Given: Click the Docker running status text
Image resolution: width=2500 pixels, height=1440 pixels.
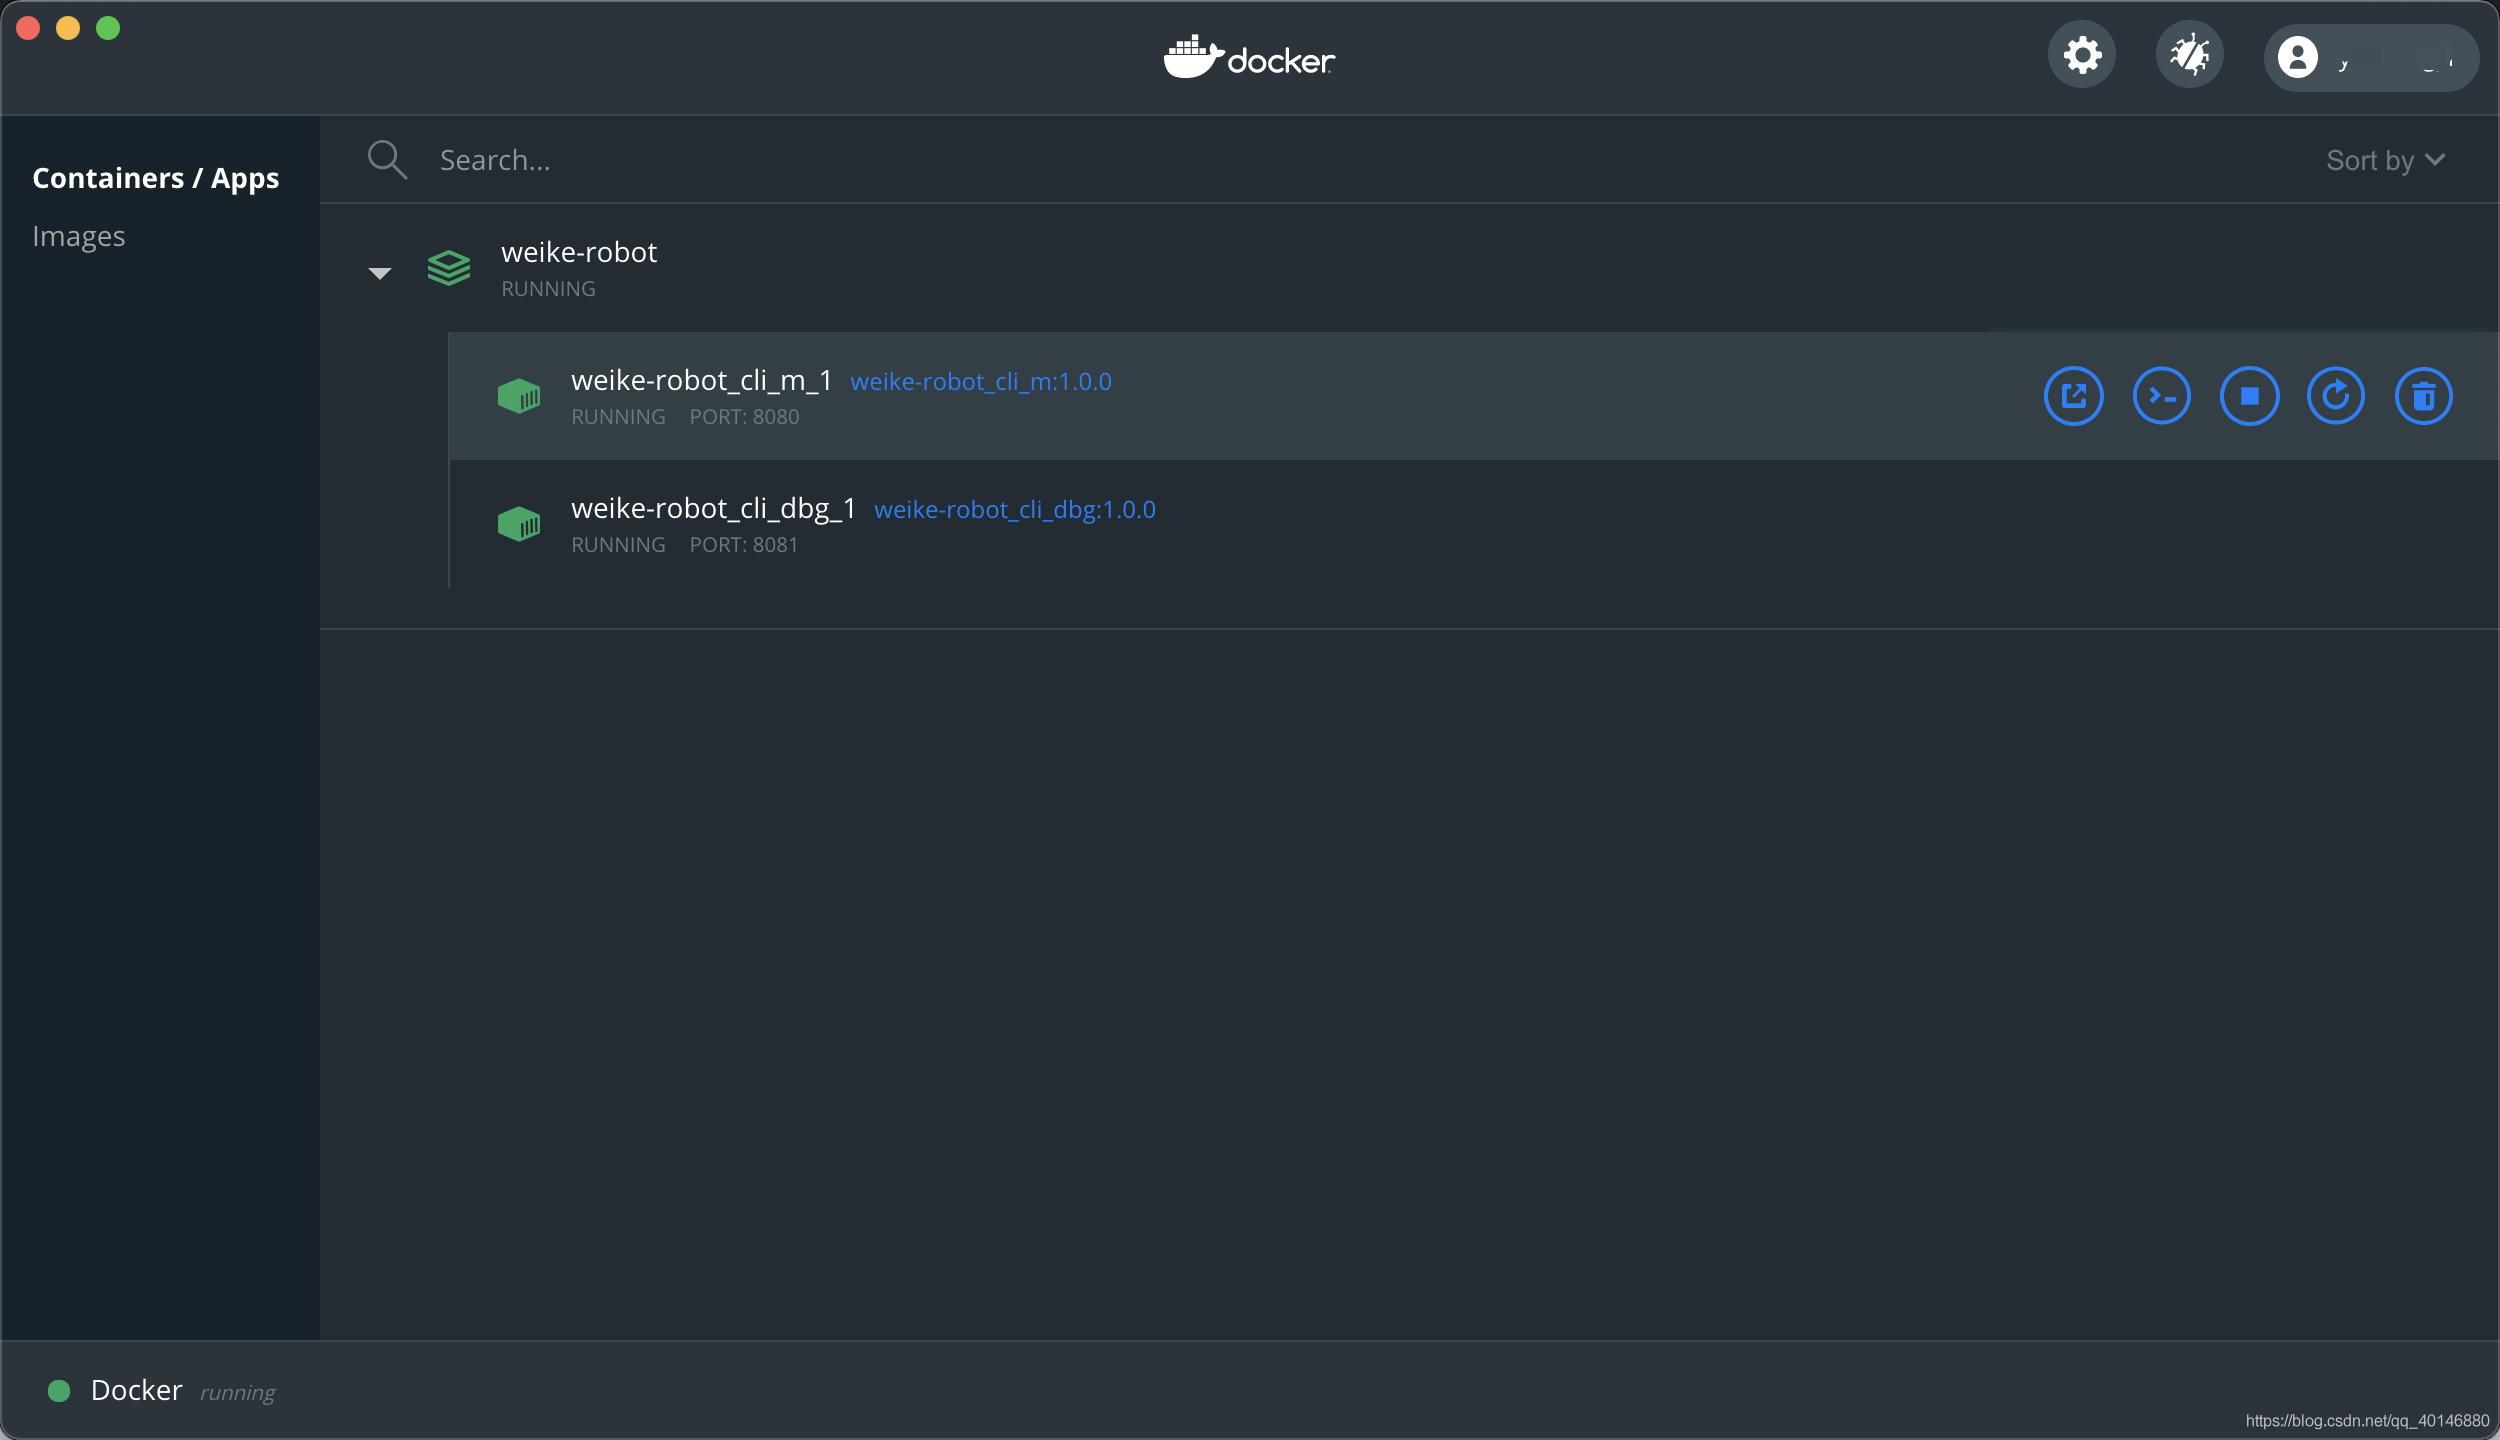Looking at the screenshot, I should tap(237, 1393).
